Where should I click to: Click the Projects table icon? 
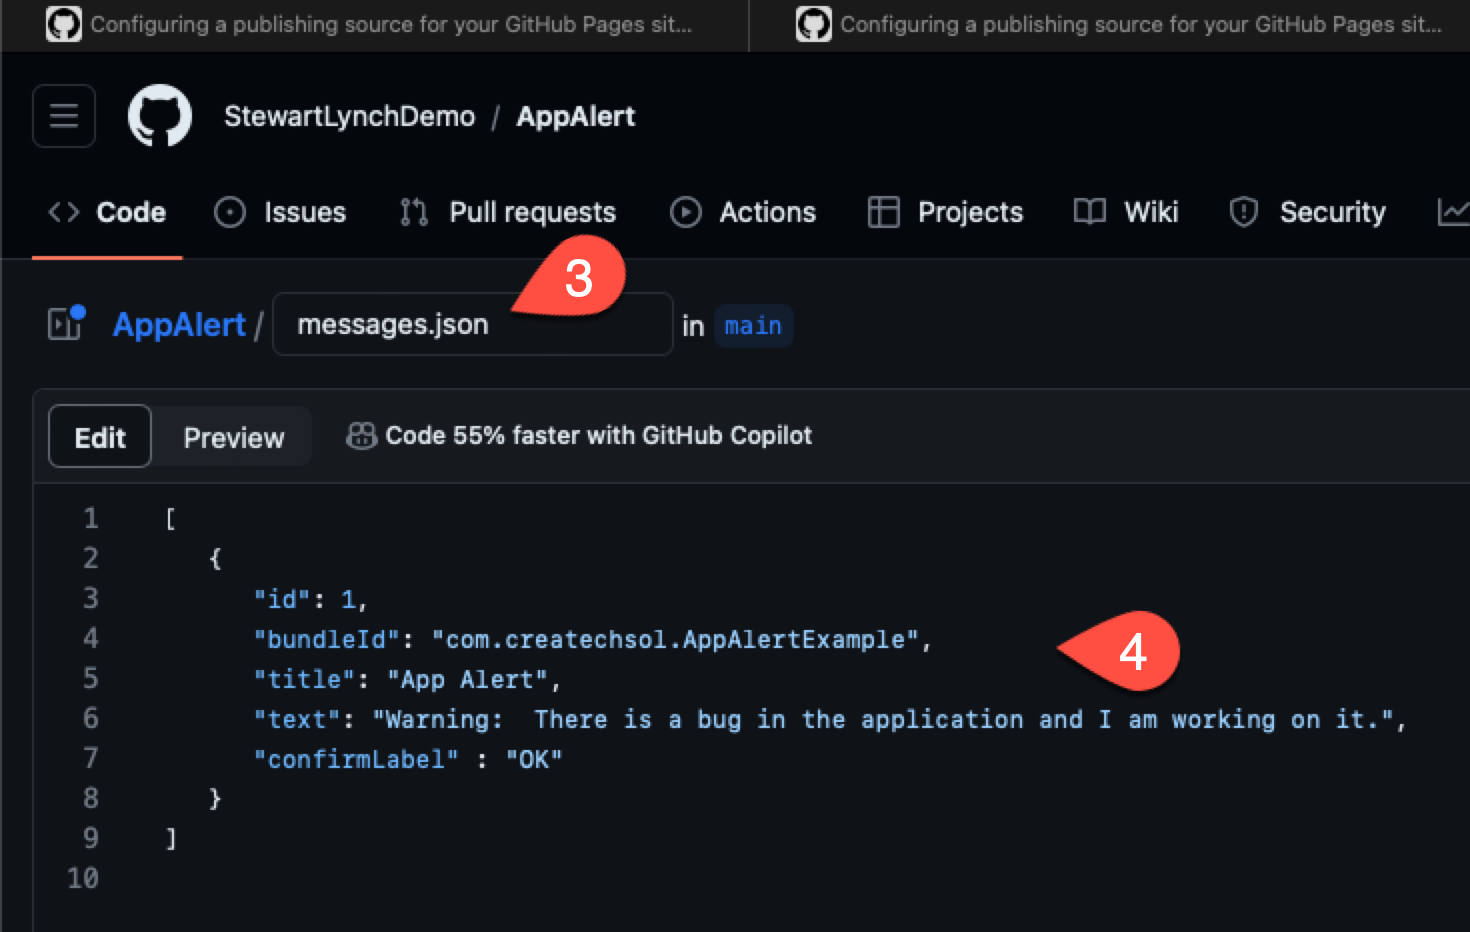tap(884, 212)
